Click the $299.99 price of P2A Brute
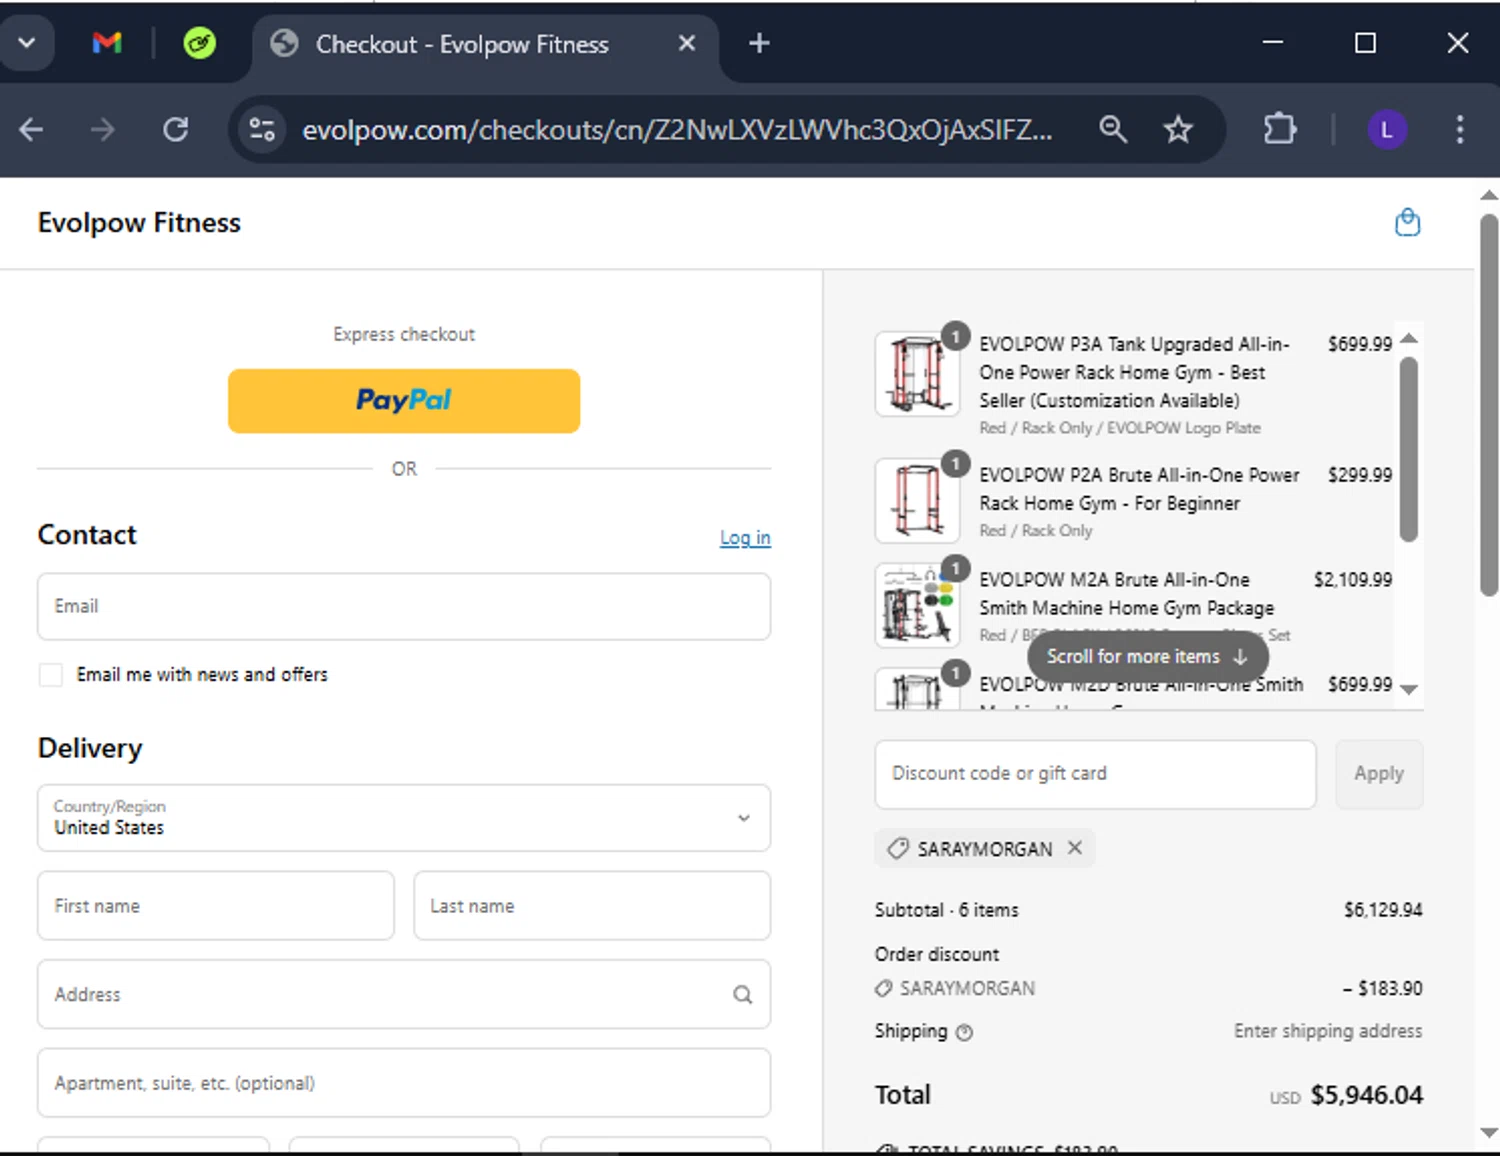 1359,475
